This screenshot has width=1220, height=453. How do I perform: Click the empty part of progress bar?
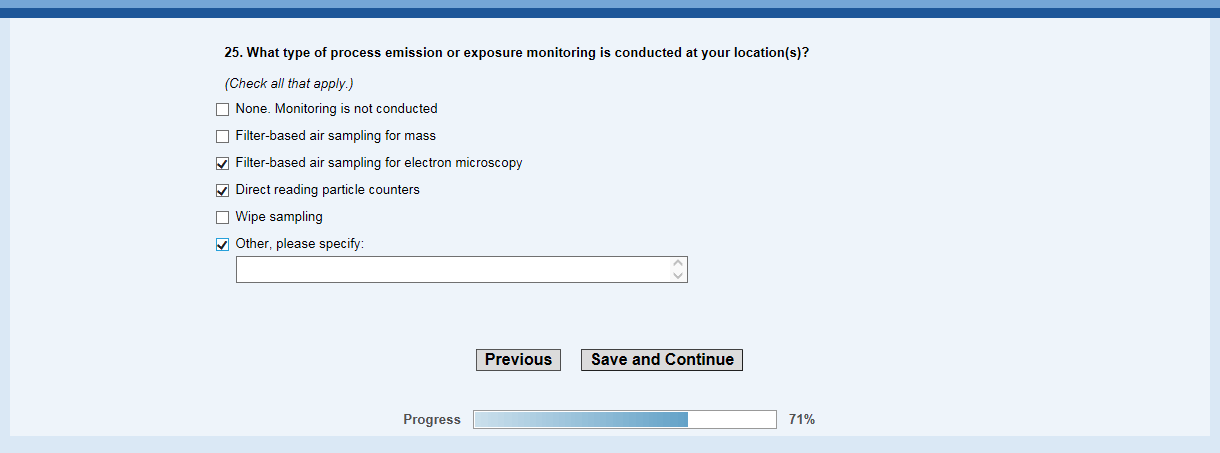(x=731, y=420)
